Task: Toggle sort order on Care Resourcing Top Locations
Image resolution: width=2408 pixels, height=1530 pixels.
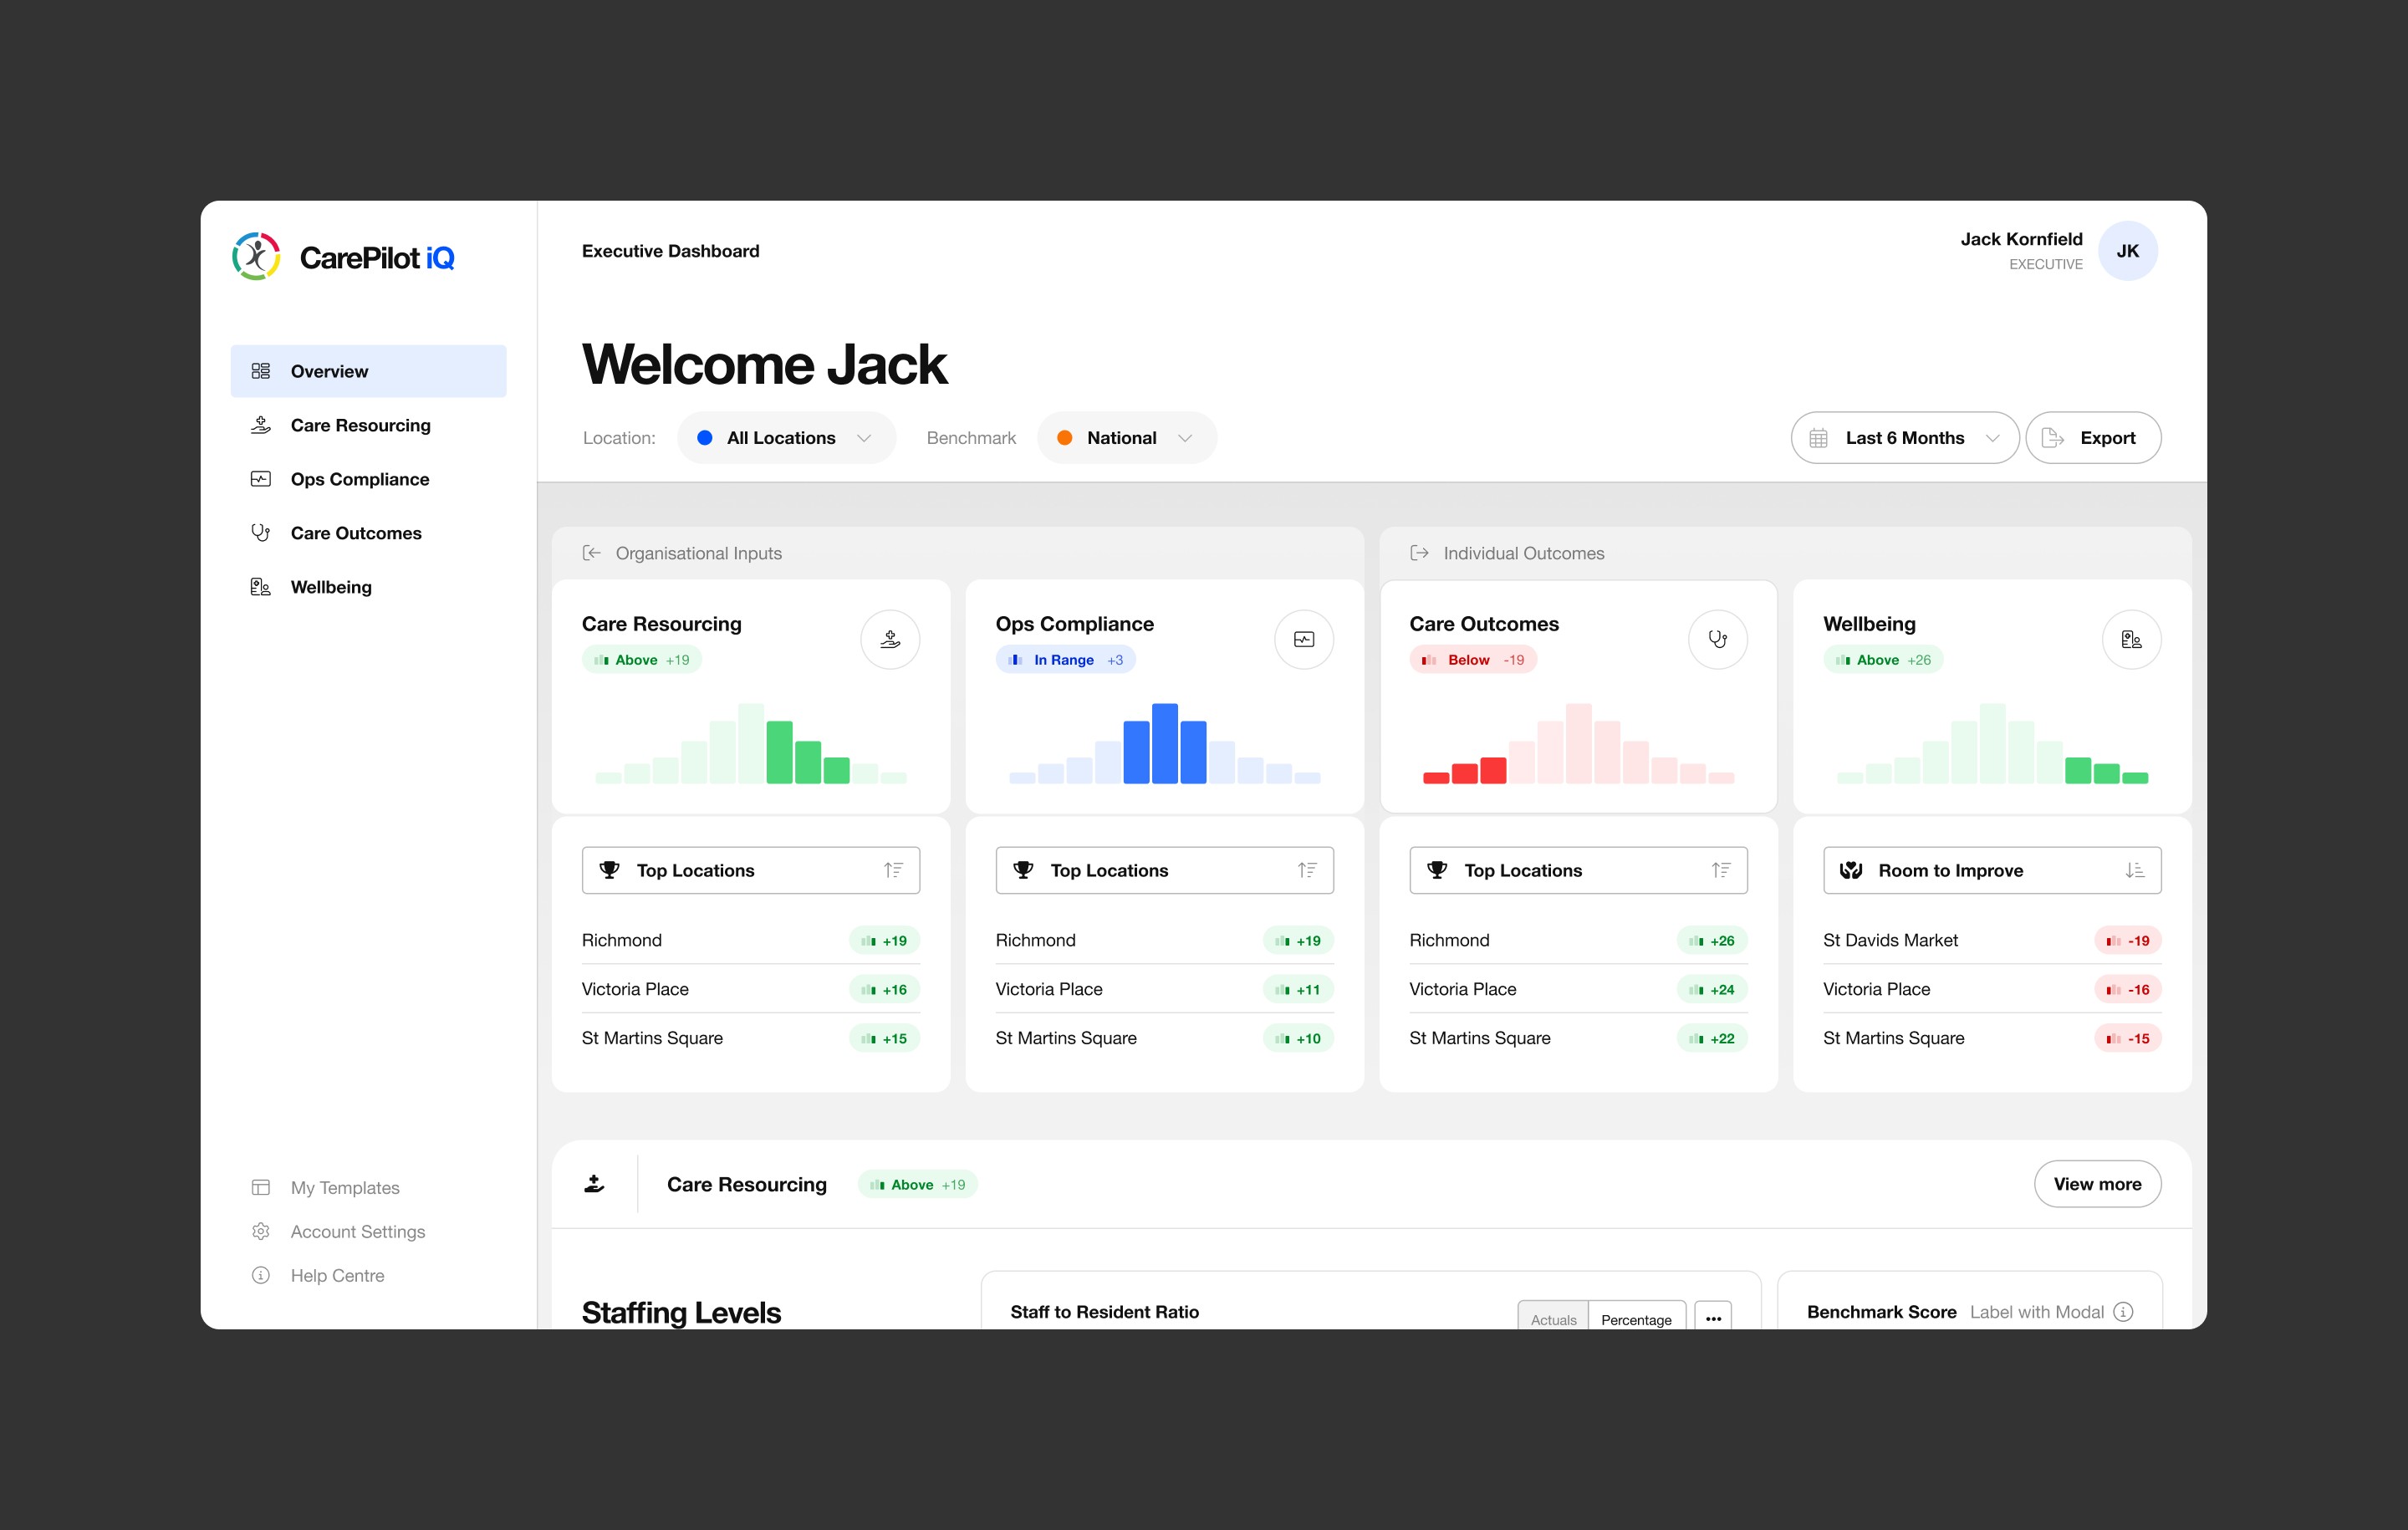Action: (893, 870)
